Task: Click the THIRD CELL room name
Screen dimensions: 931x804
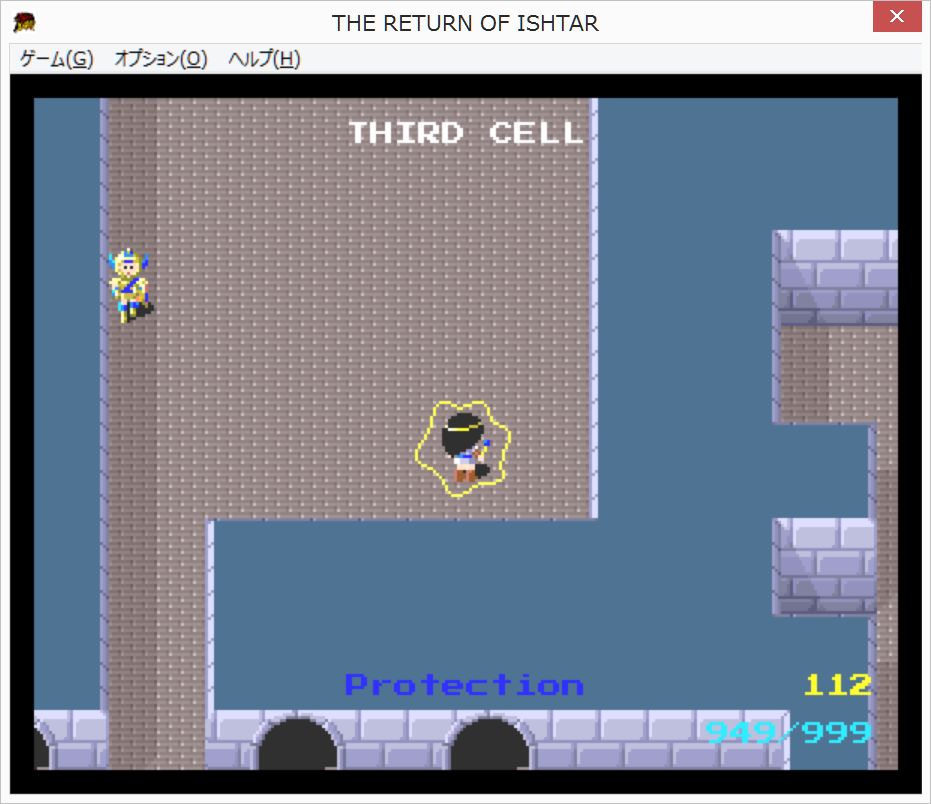Action: [465, 133]
